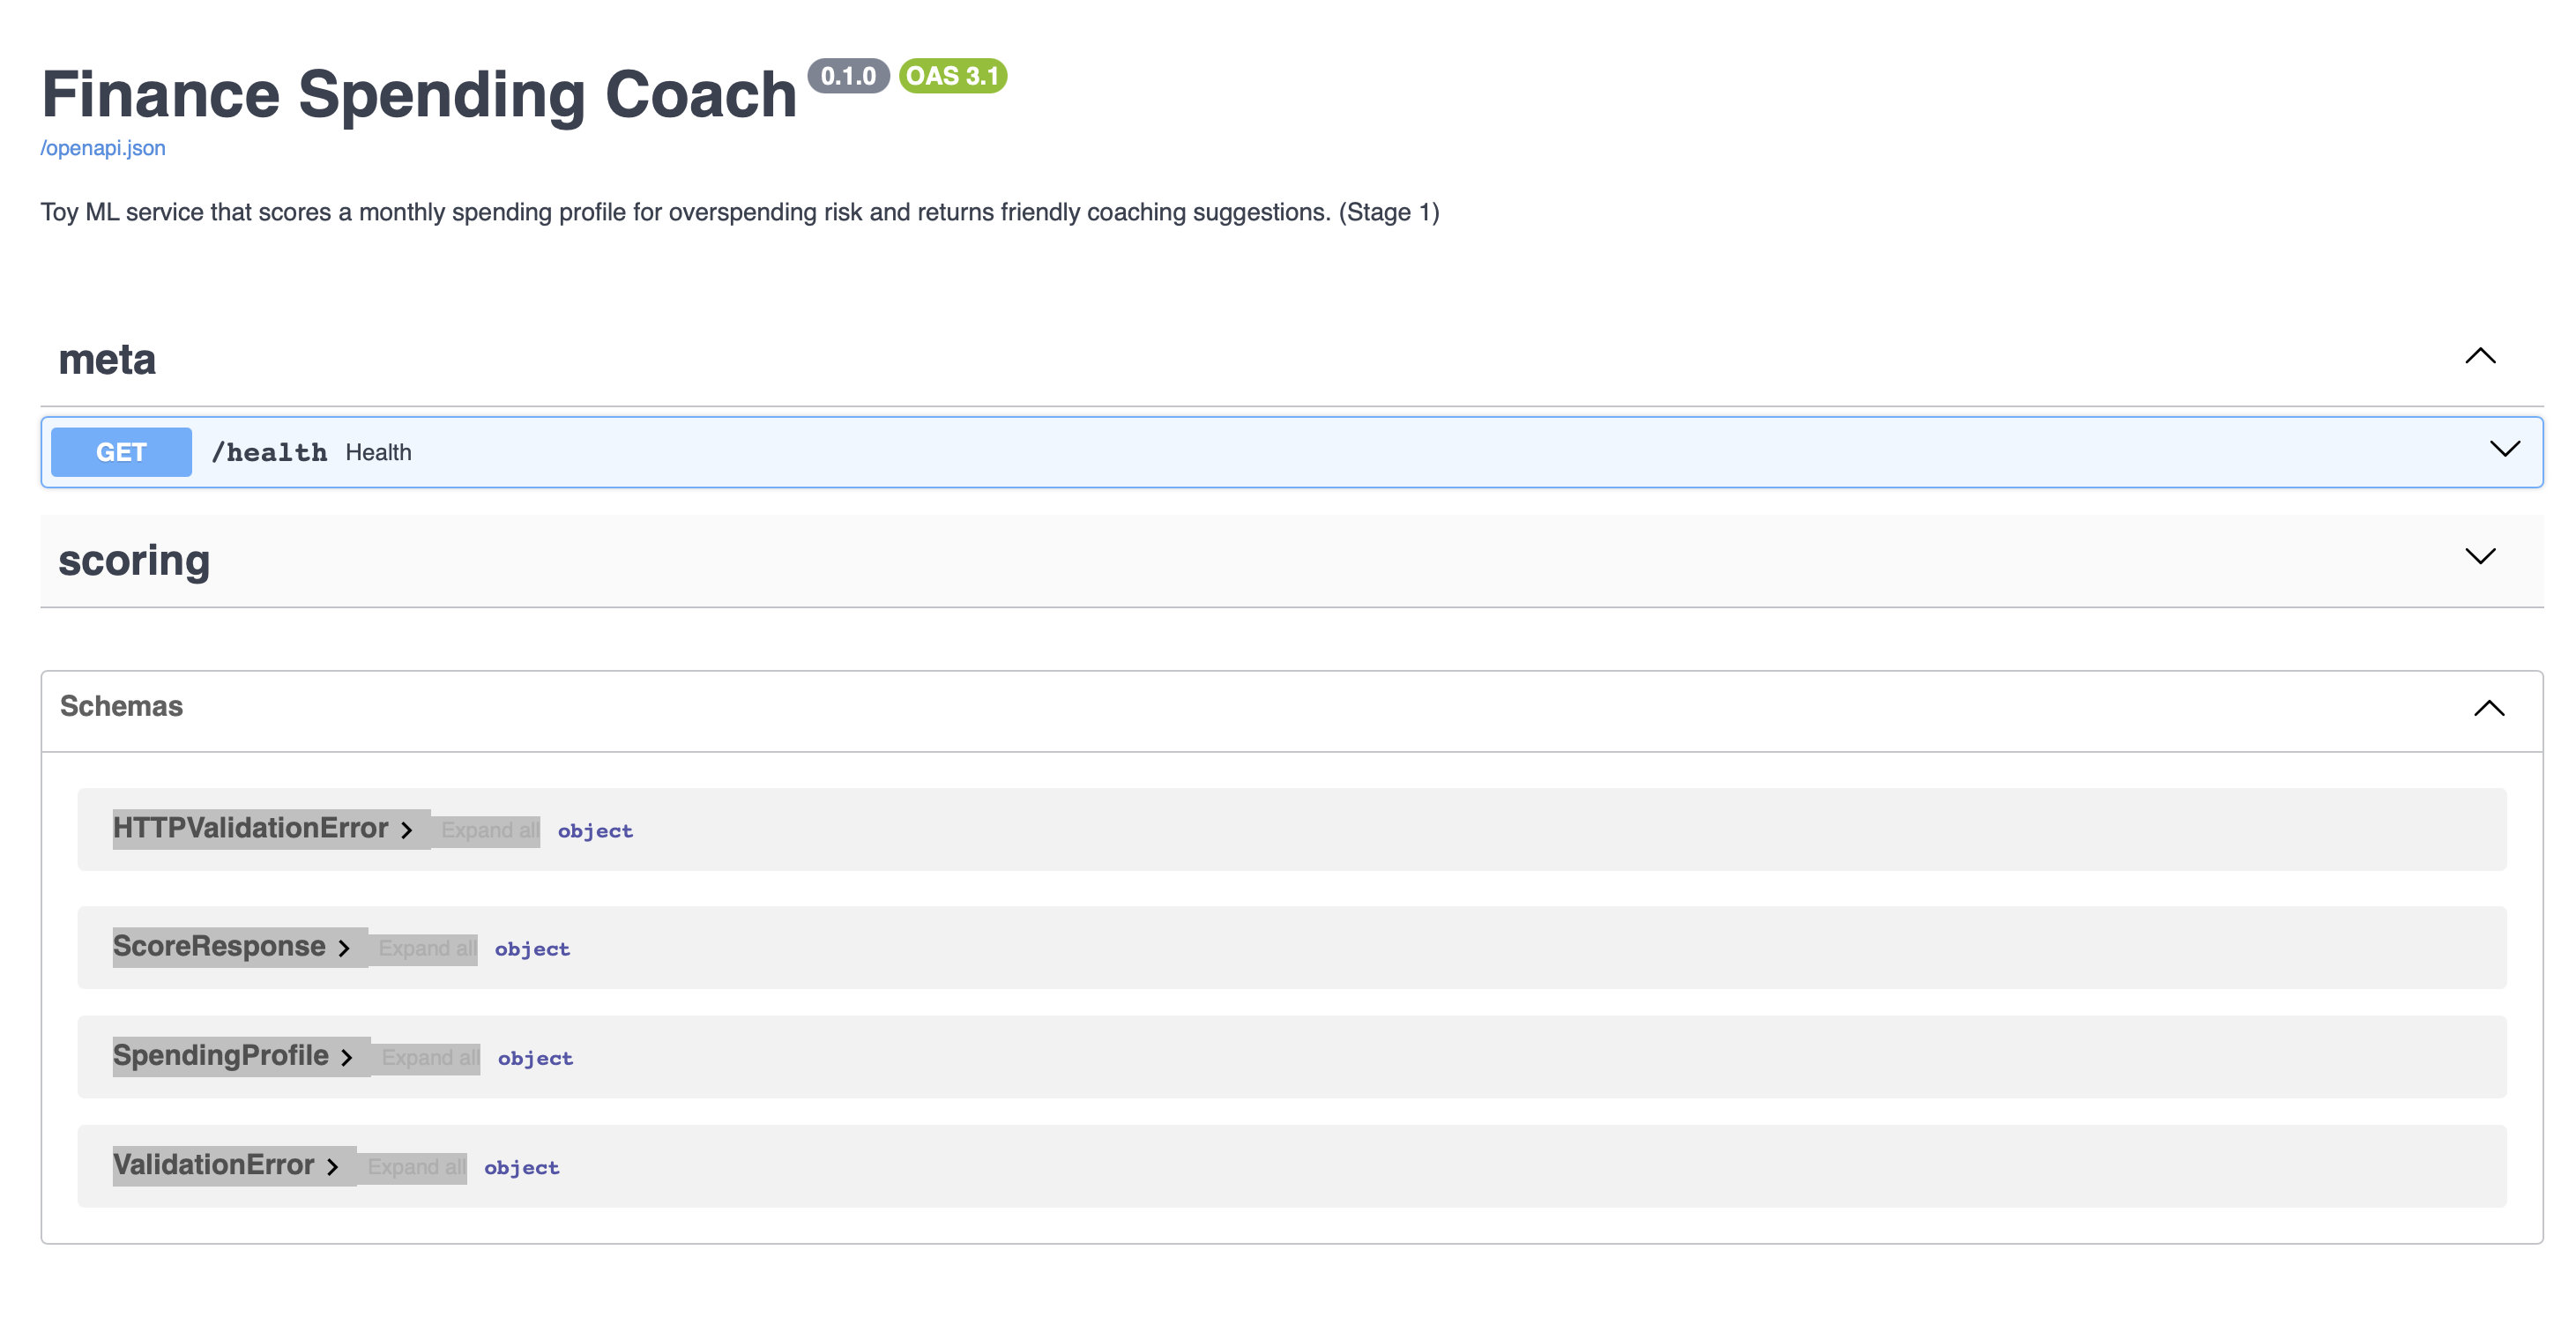
Task: Click the GET method badge on /health
Action: coord(120,451)
